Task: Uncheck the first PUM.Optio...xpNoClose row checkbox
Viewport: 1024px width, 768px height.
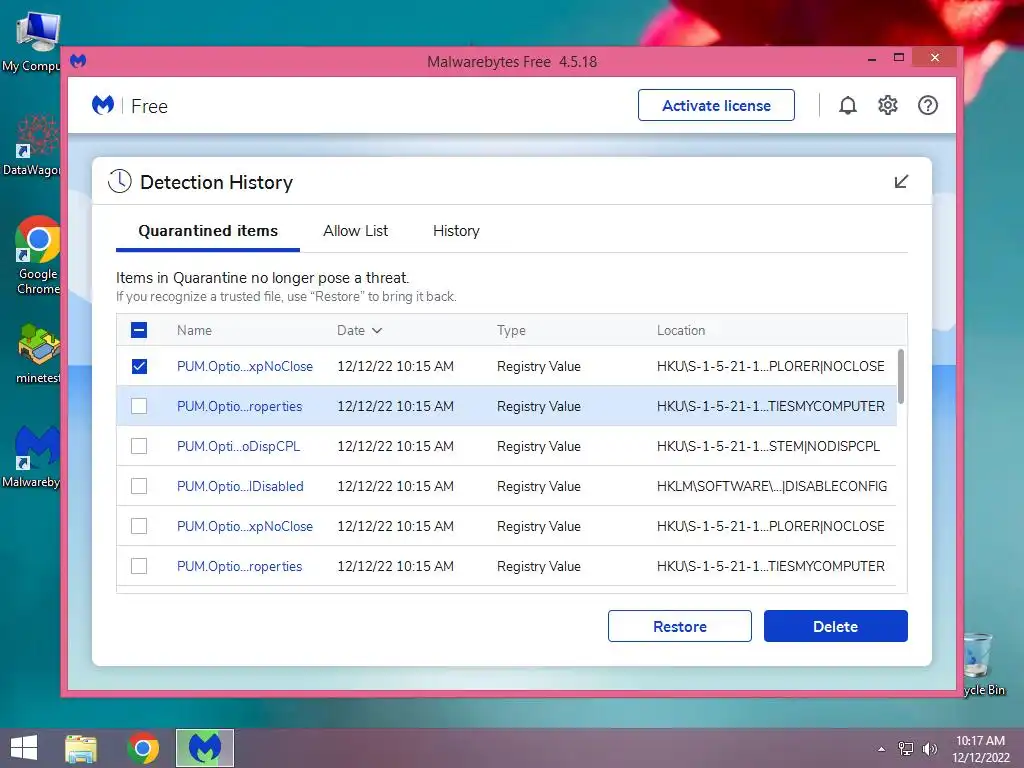Action: click(139, 366)
